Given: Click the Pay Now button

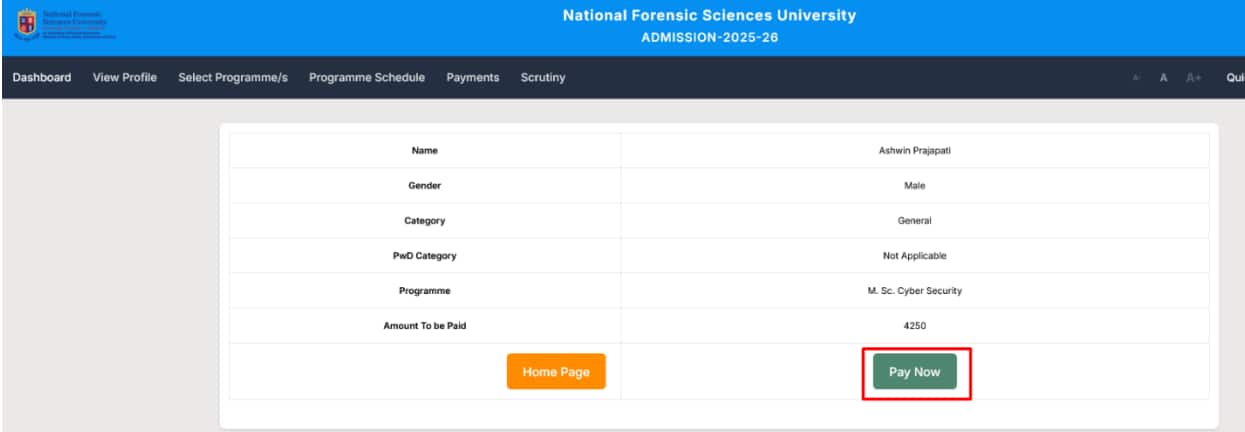Looking at the screenshot, I should click(x=915, y=371).
